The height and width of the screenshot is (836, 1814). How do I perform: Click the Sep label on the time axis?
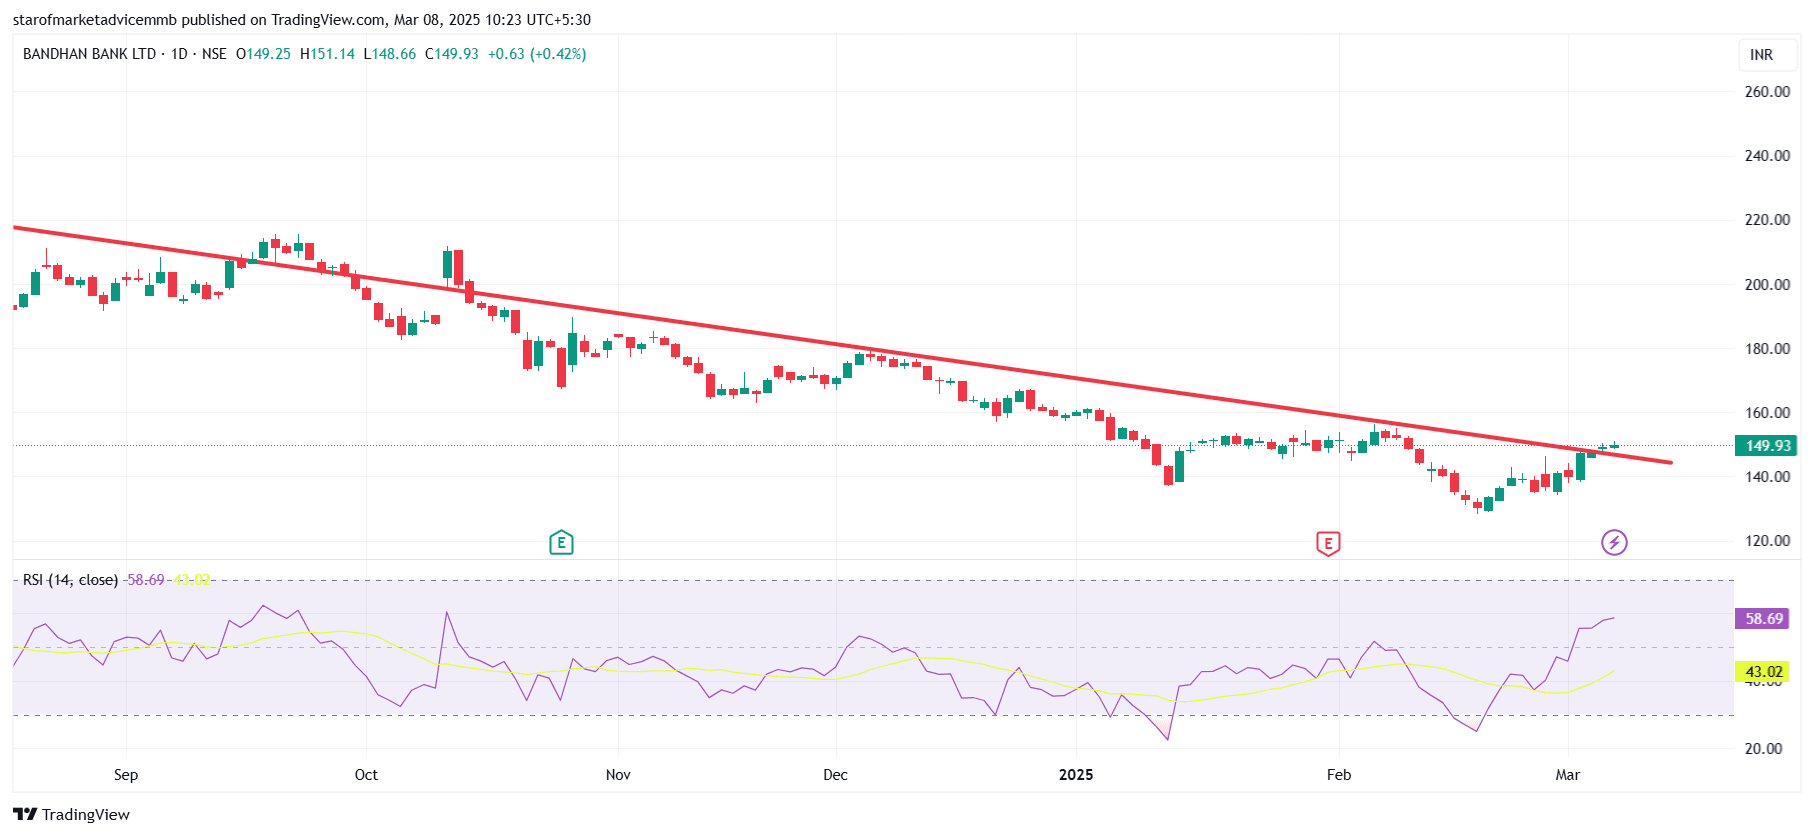pos(126,775)
